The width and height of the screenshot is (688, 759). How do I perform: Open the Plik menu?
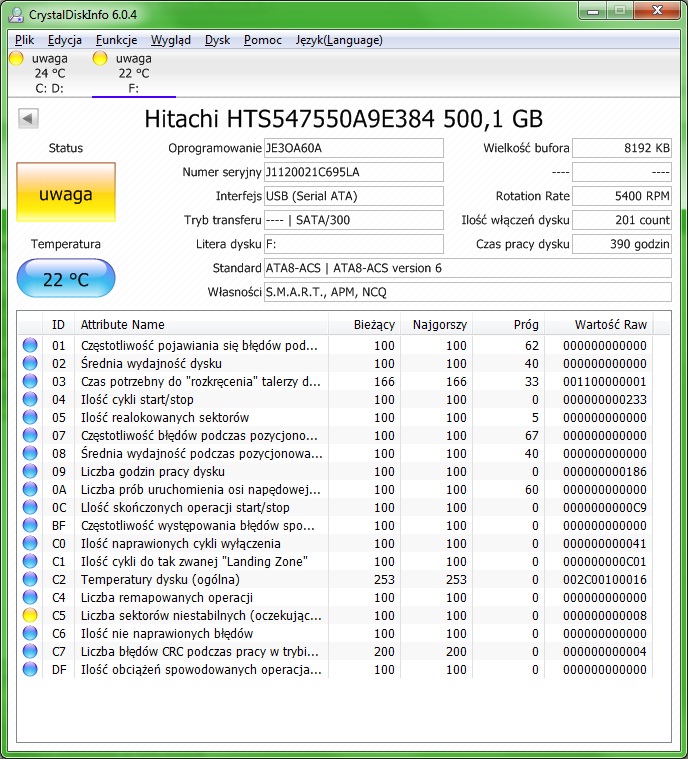tap(25, 40)
